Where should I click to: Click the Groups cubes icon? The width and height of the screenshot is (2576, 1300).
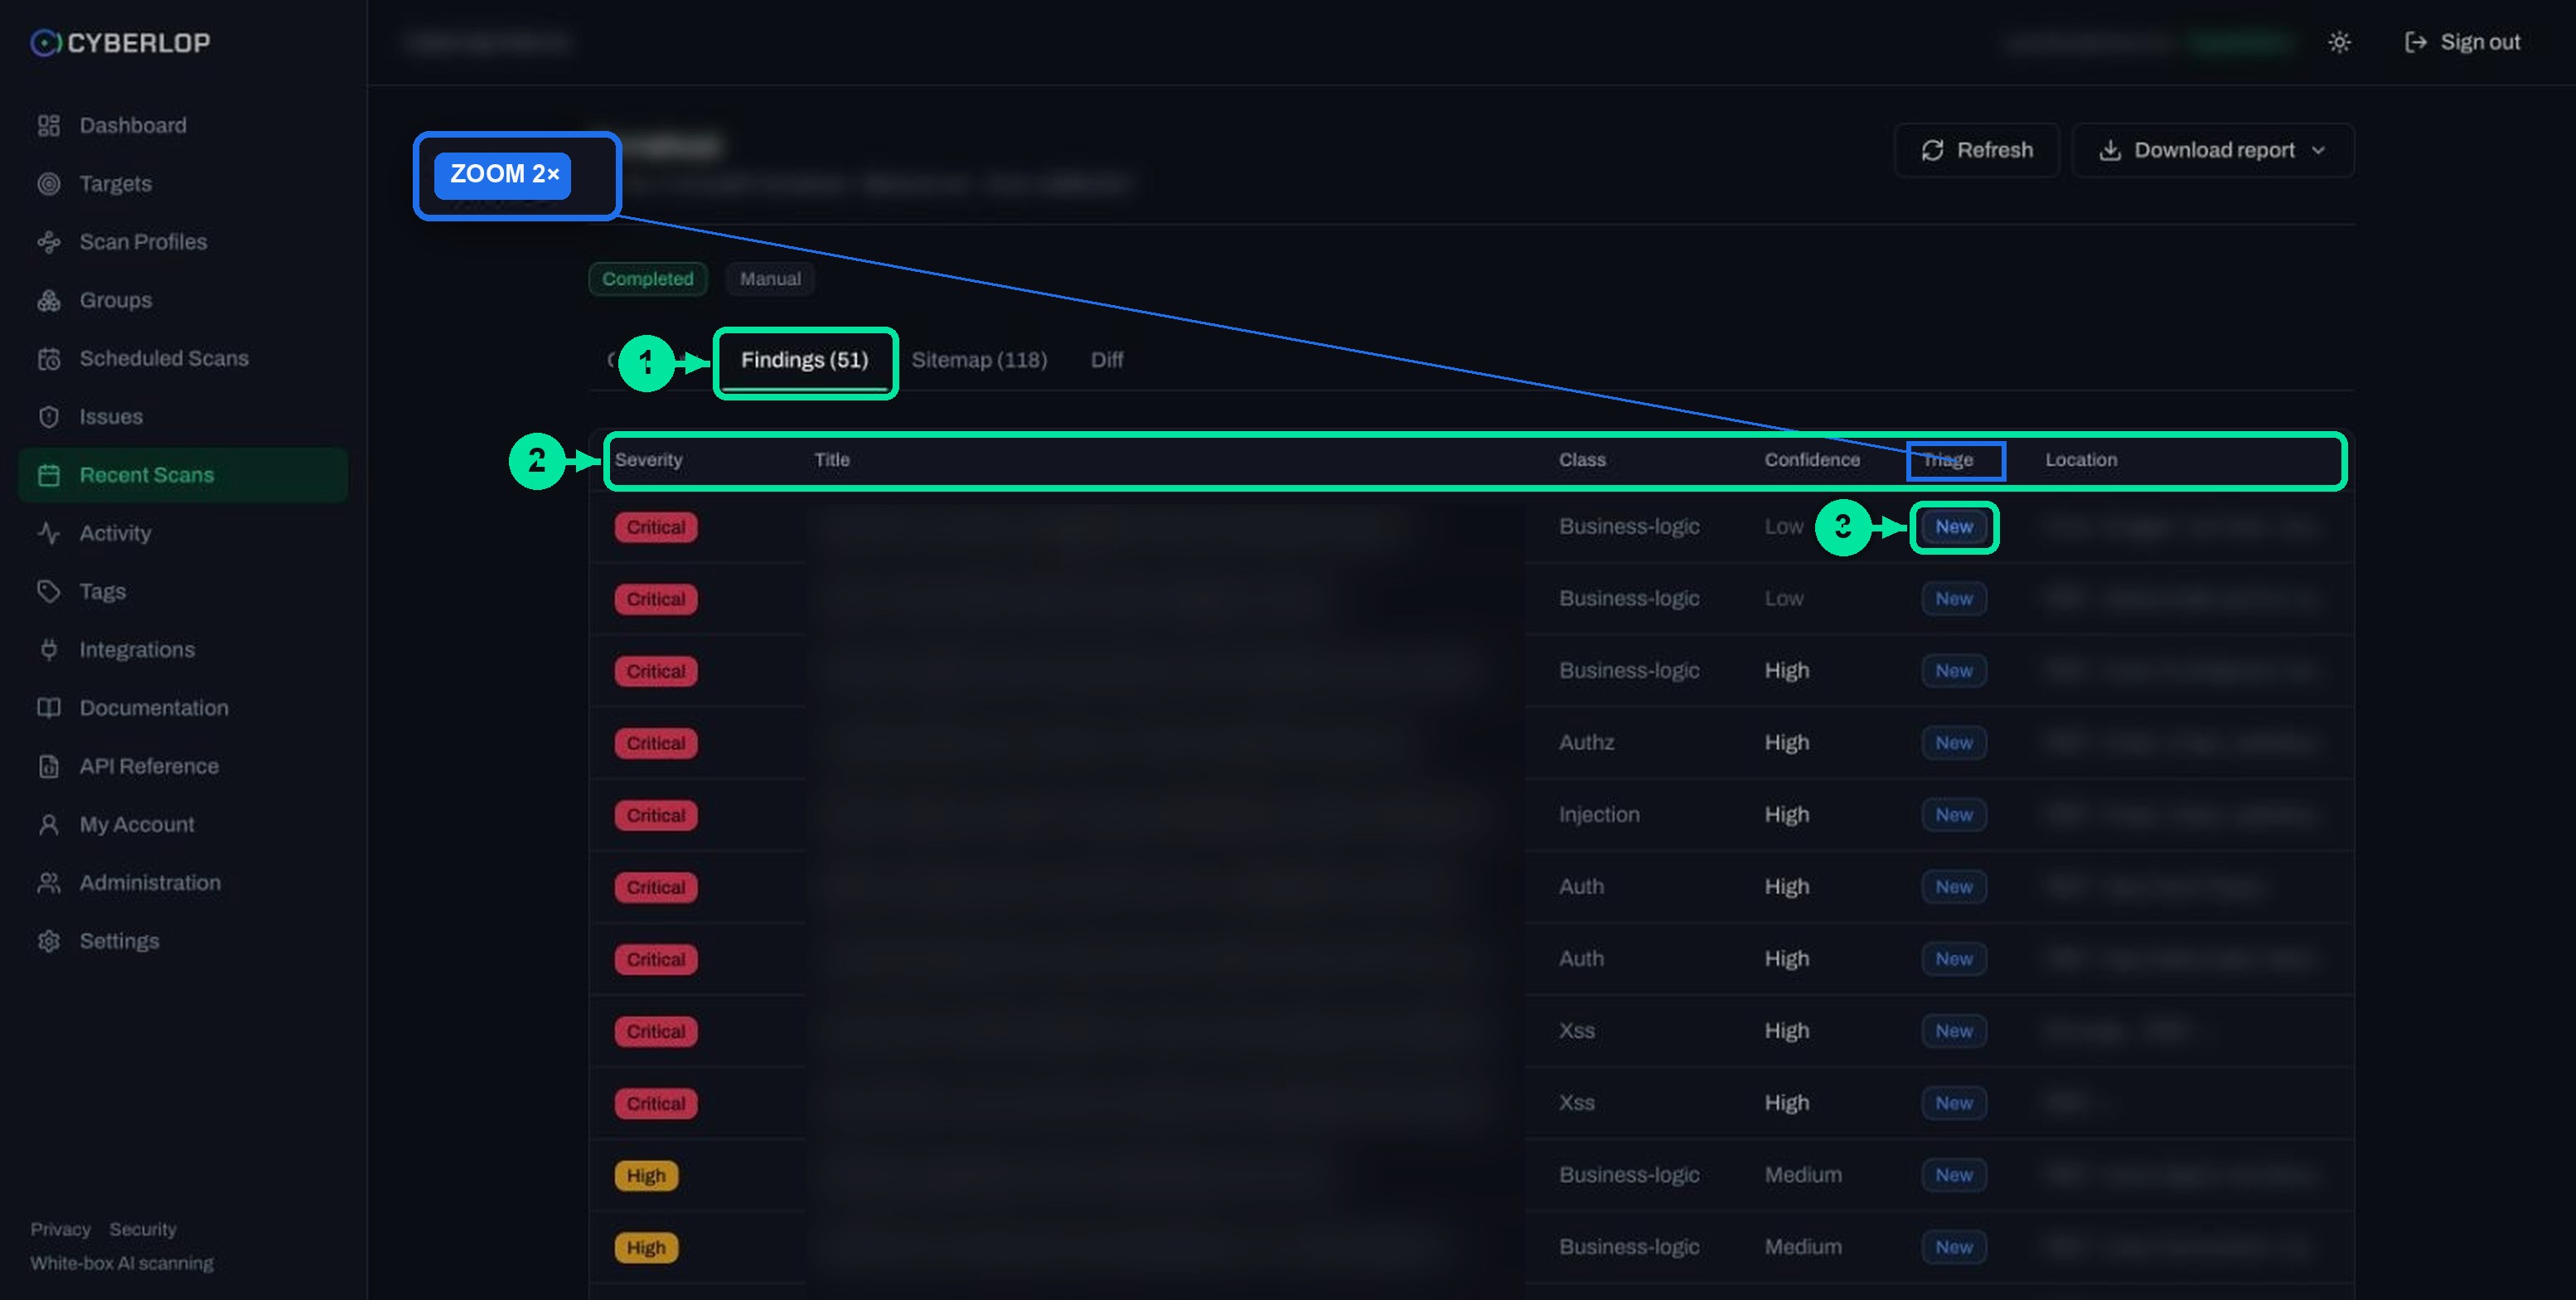pyautogui.click(x=48, y=300)
